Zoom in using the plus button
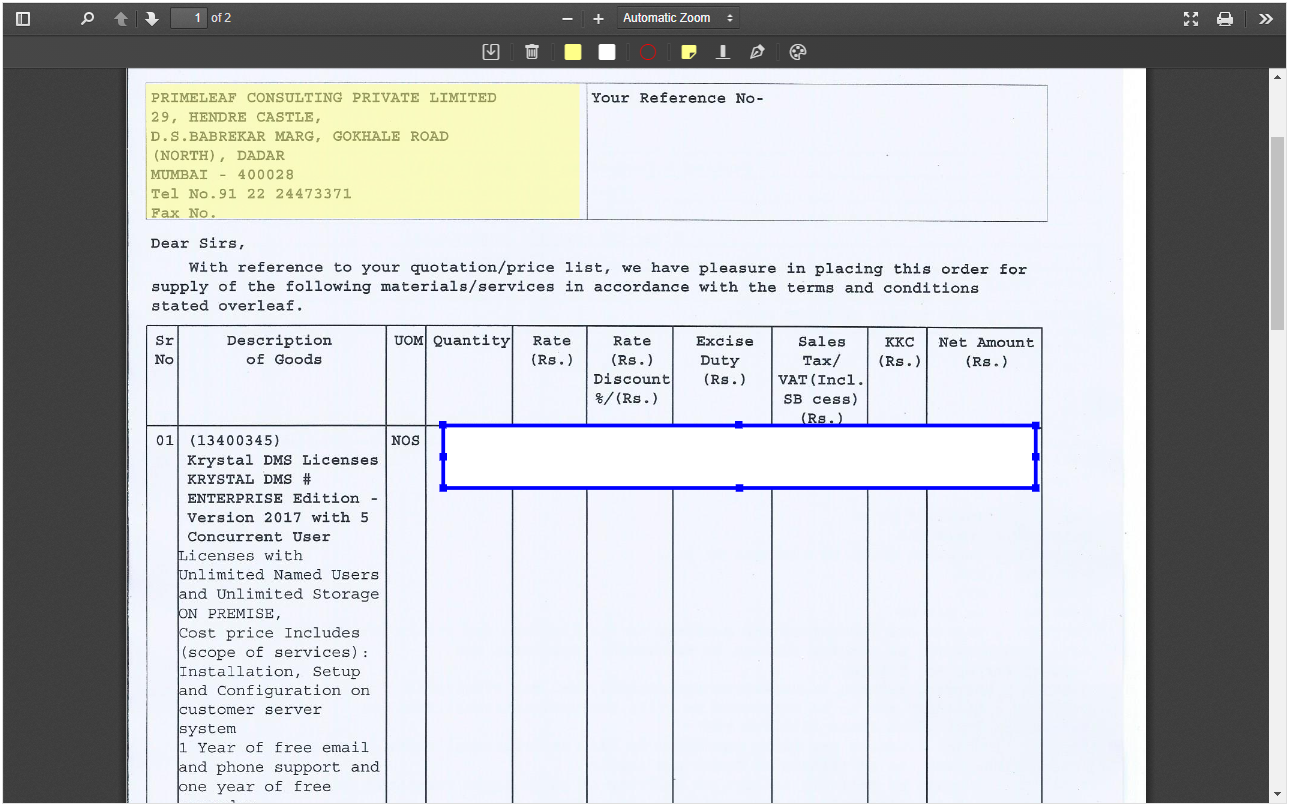Viewport: 1291px width, 809px height. coord(598,18)
